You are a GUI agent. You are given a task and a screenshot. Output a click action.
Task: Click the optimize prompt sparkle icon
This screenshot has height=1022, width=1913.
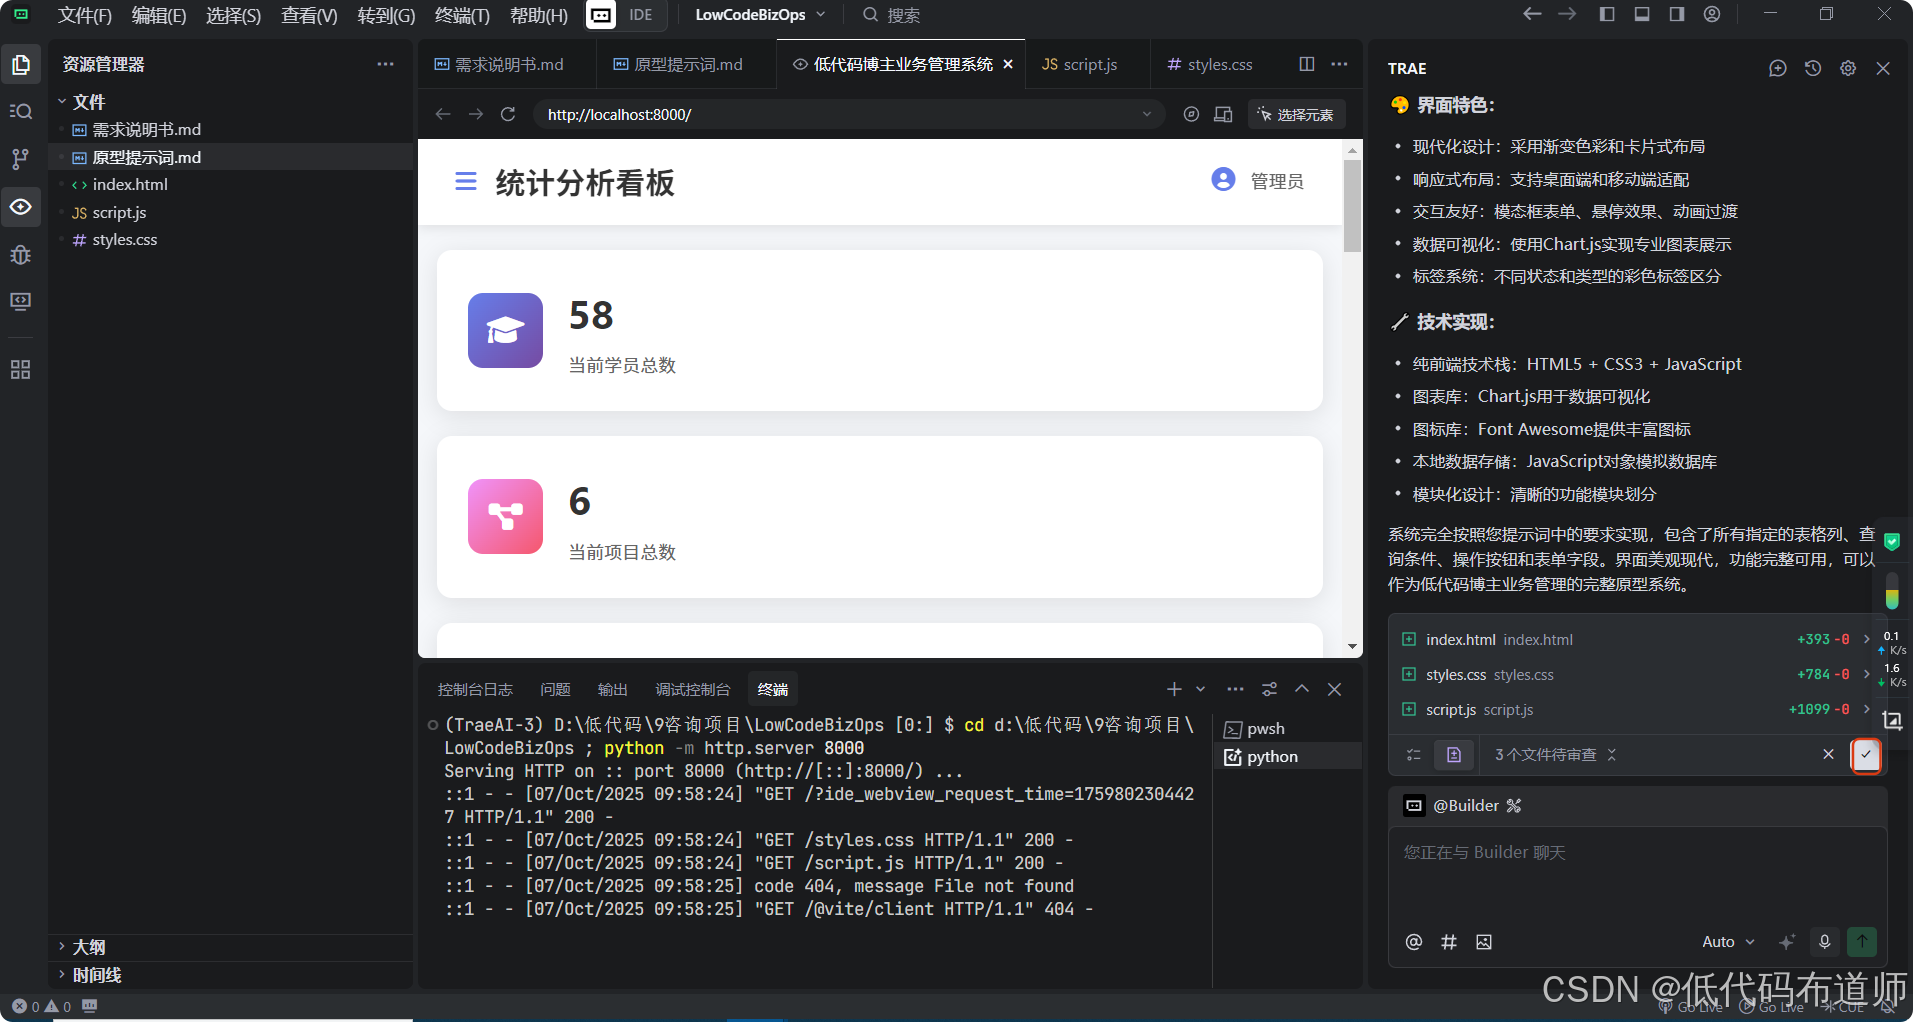pos(1787,941)
